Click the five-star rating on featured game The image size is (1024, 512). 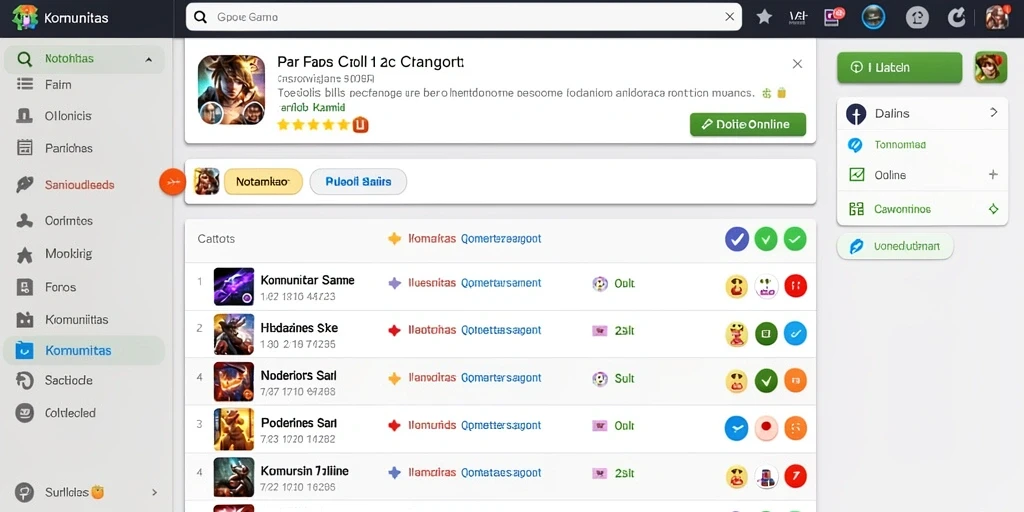[x=314, y=125]
